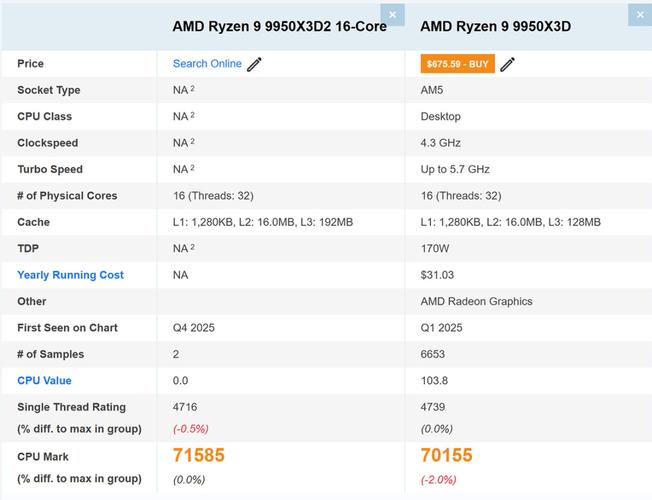
Task: Click footnote 2 beside Clockspeed NA
Action: coord(192,142)
